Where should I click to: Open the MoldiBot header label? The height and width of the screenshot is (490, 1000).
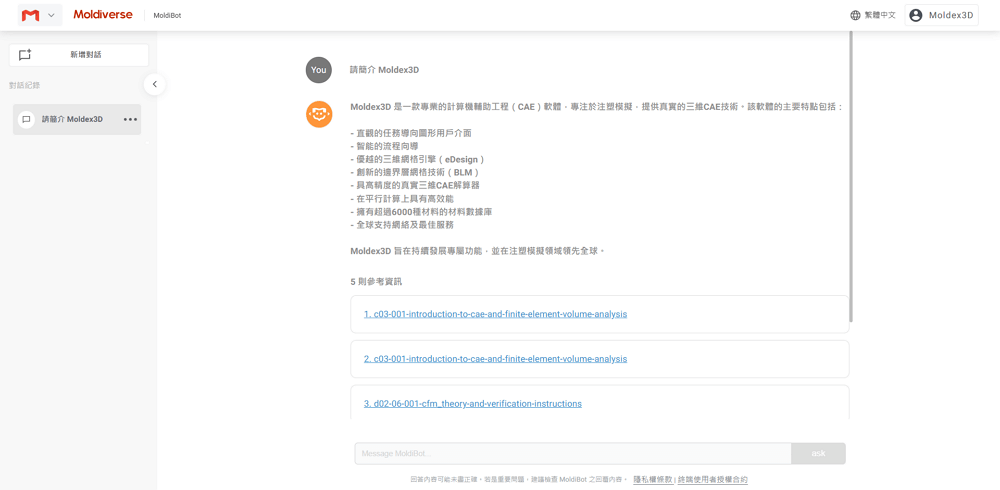(x=167, y=15)
